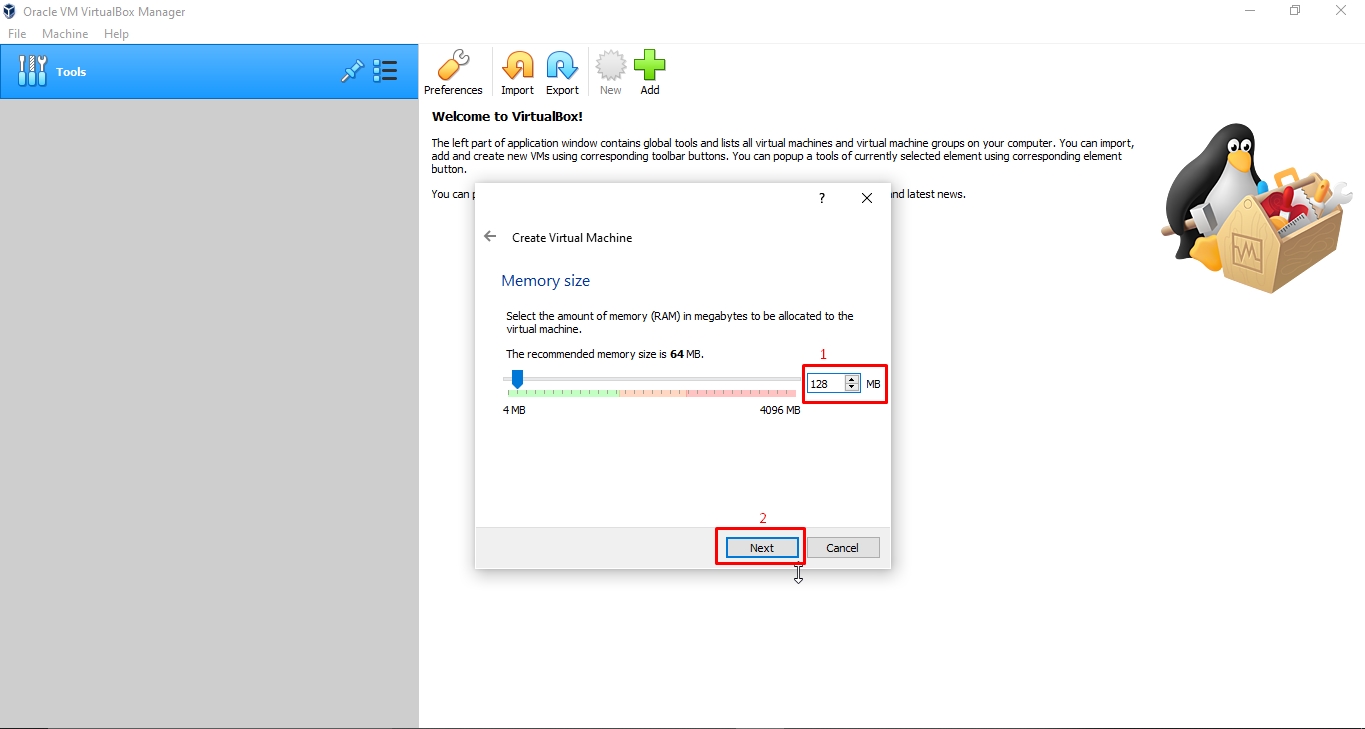
Task: Open the Help menu
Action: click(x=116, y=33)
